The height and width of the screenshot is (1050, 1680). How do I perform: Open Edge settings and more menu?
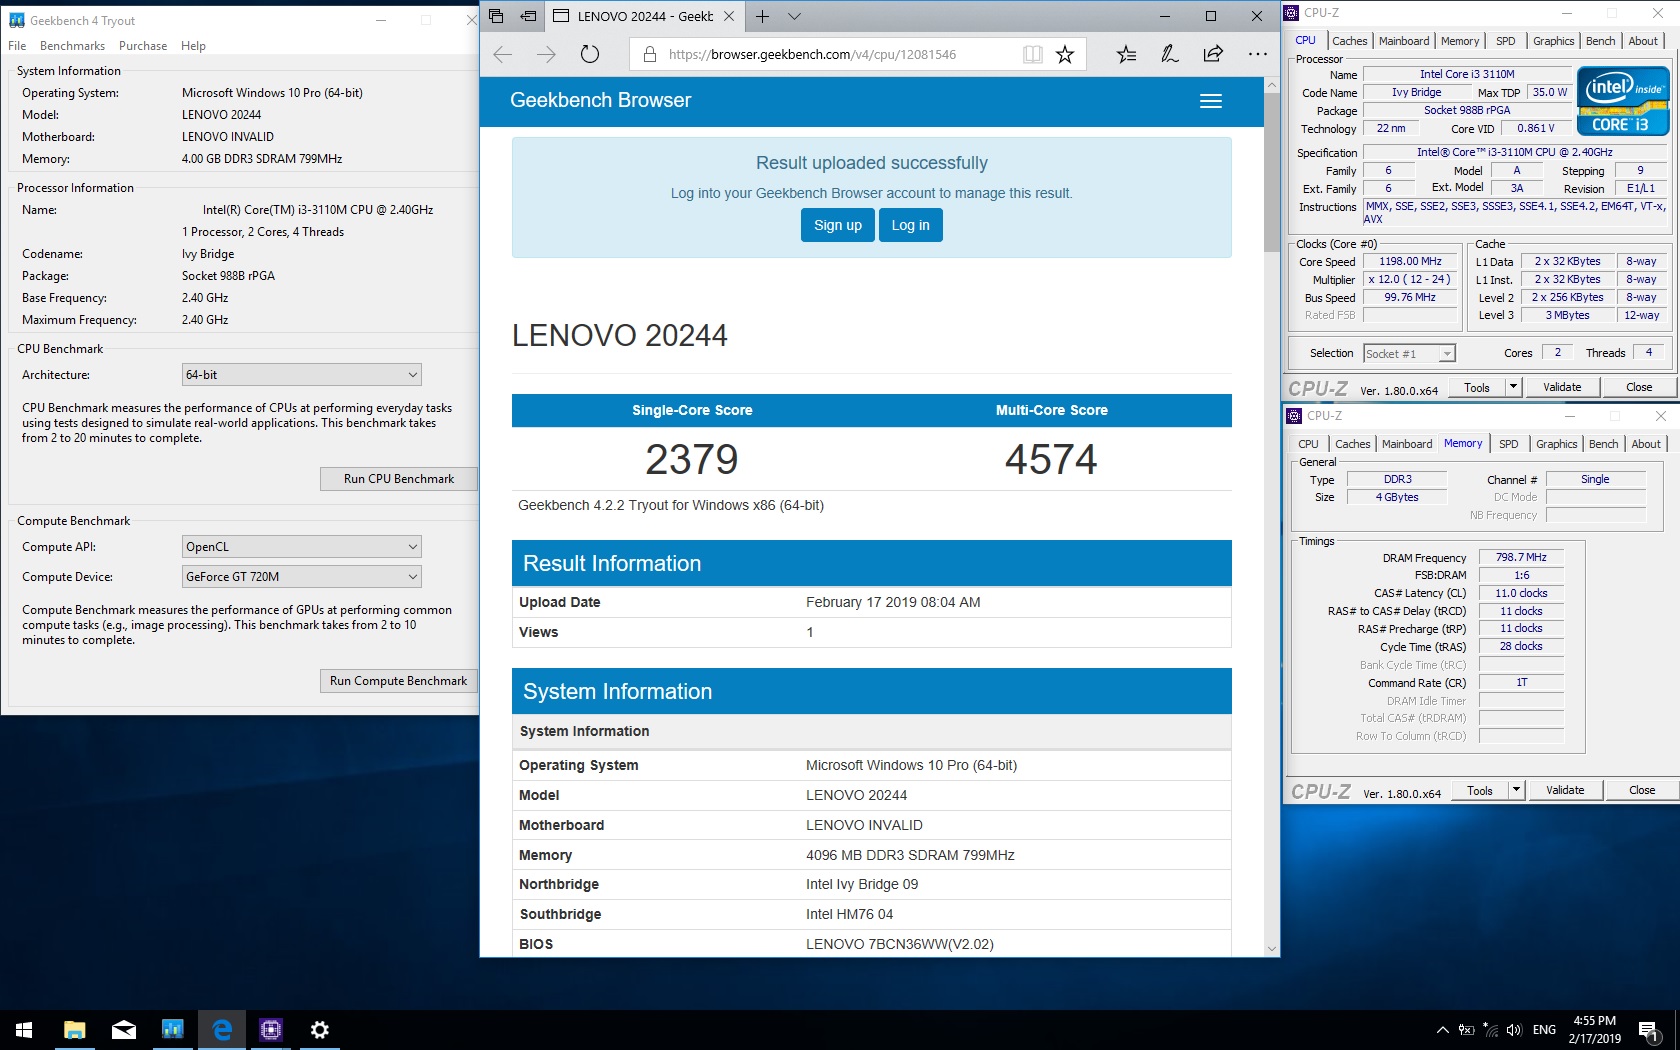pos(1258,54)
